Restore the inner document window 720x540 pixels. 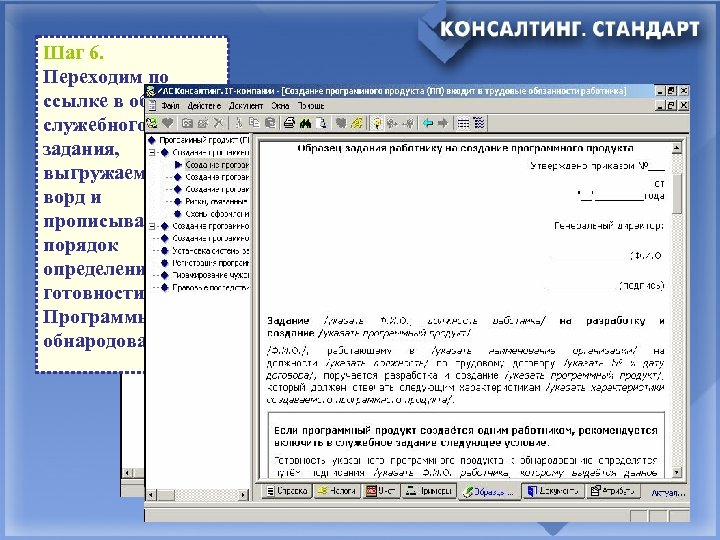[671, 106]
